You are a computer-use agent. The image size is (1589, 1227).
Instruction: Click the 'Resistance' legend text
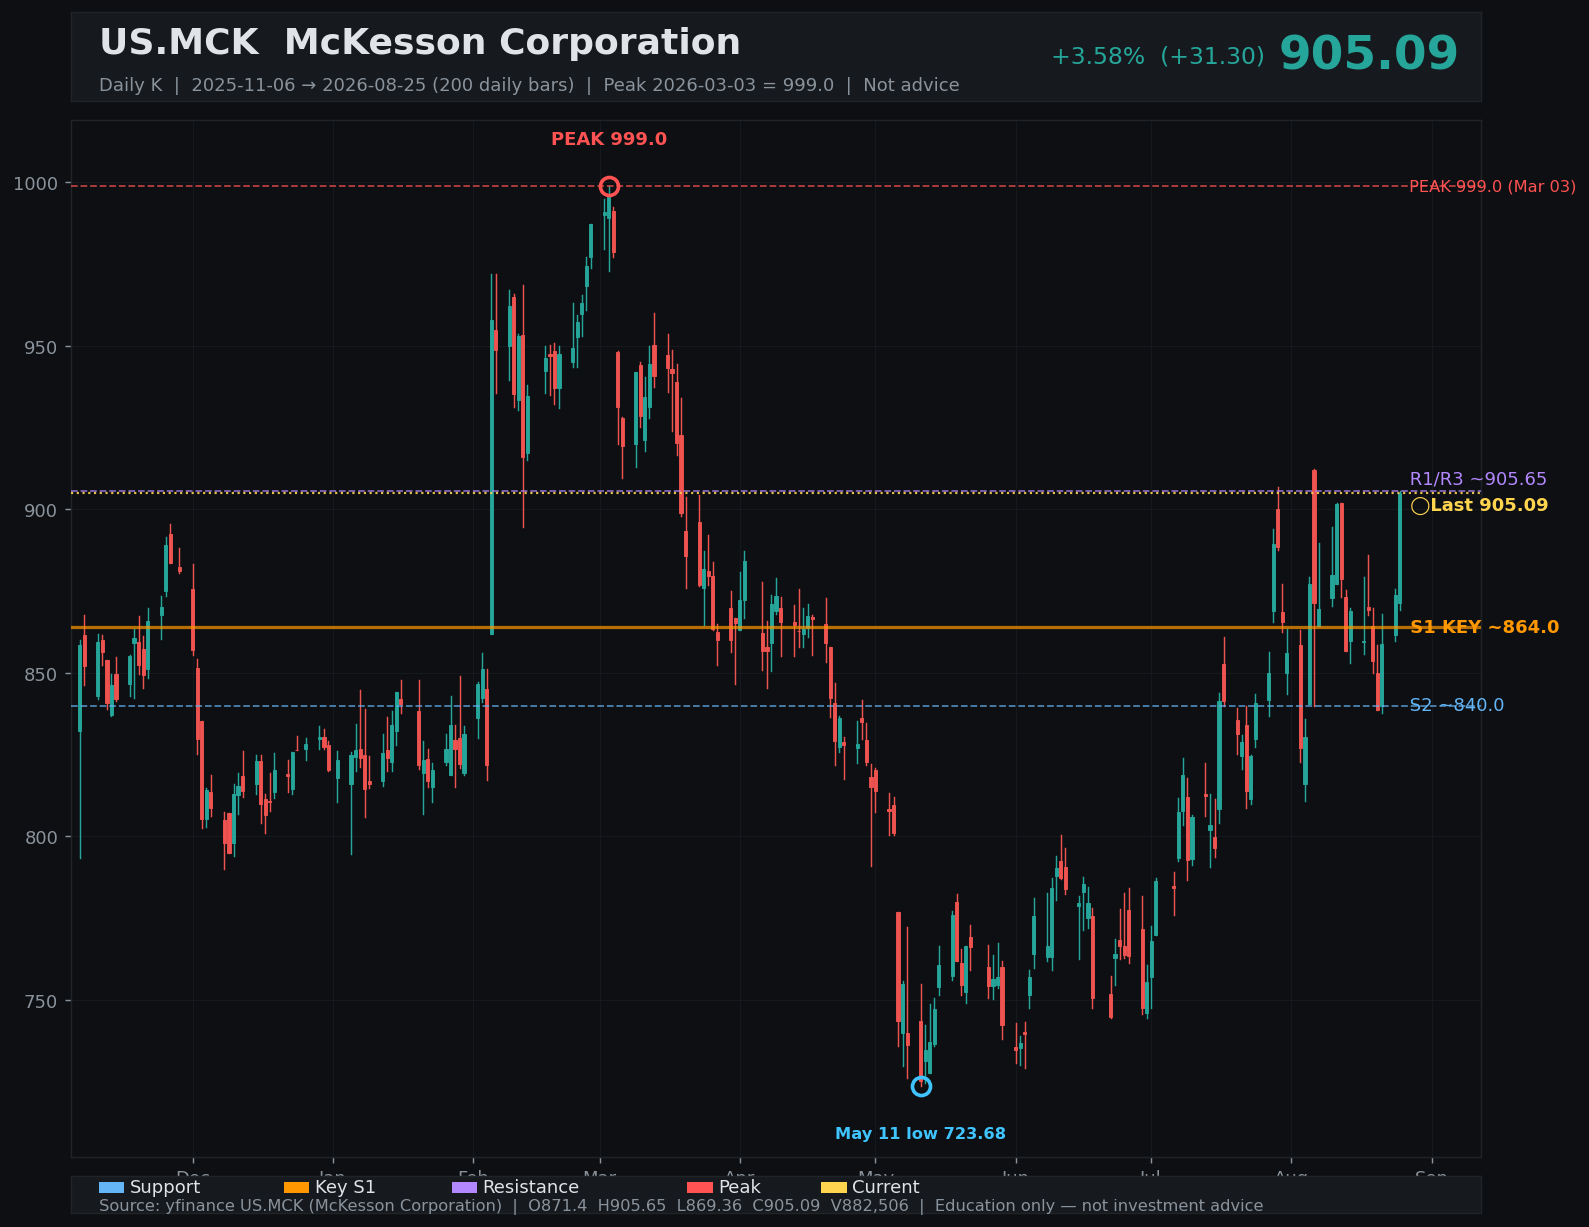pyautogui.click(x=531, y=1188)
